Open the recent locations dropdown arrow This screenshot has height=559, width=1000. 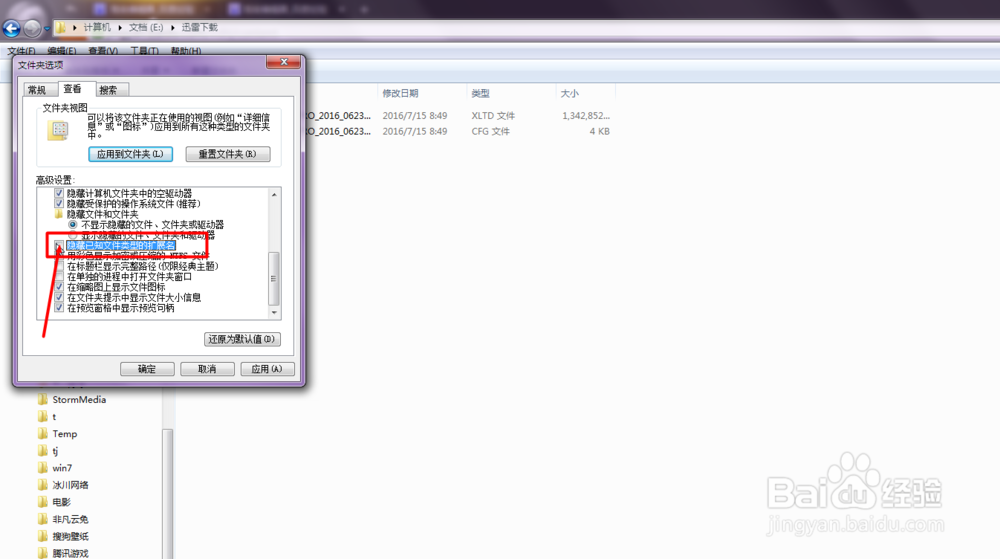pos(47,29)
